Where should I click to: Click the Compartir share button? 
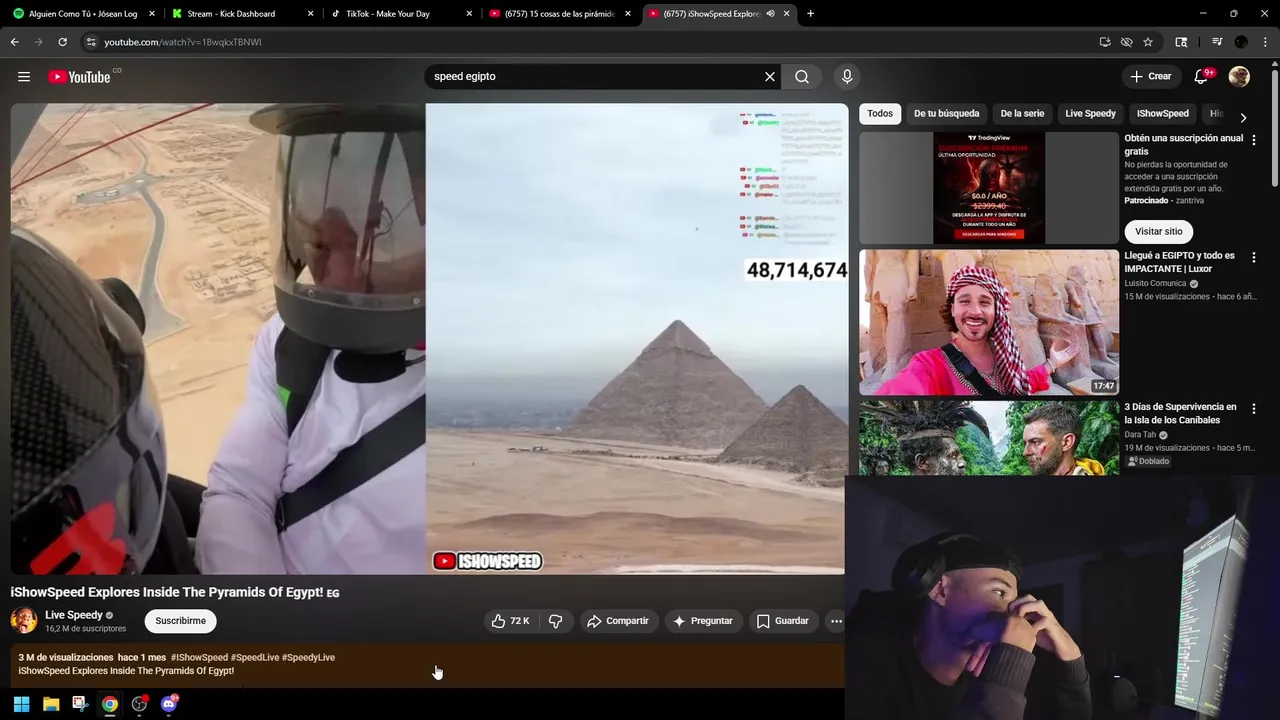click(x=618, y=621)
